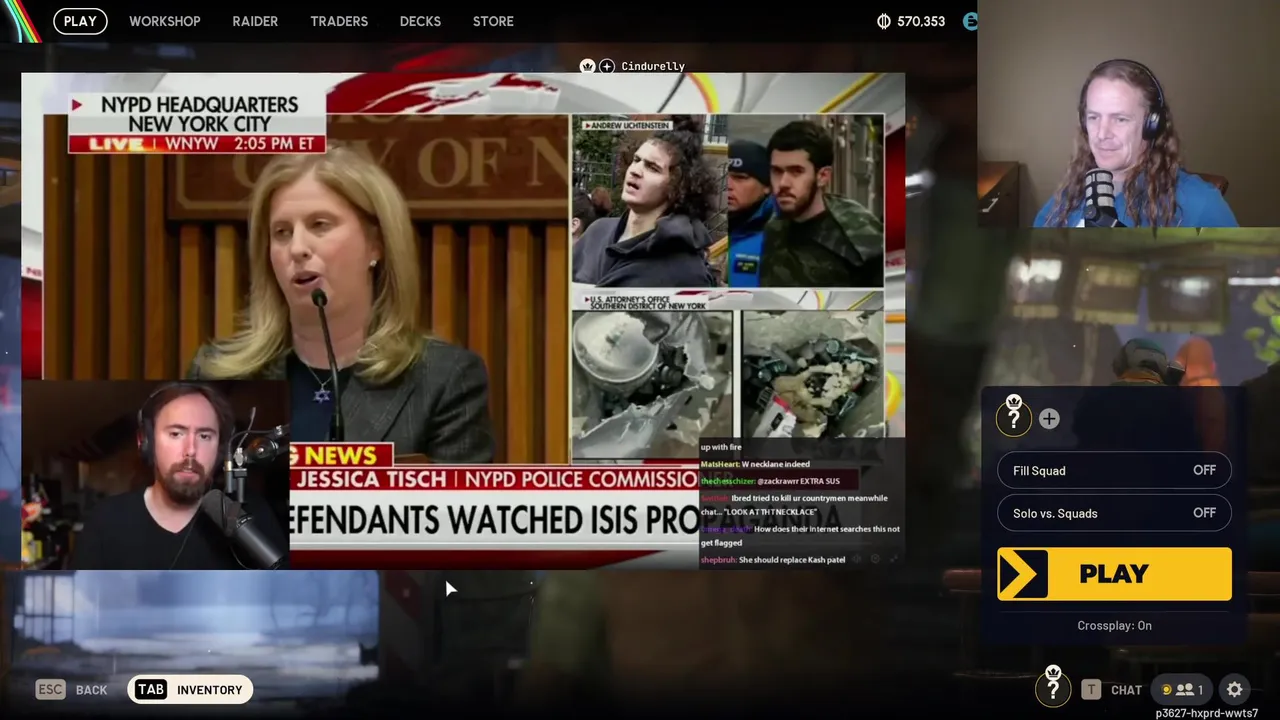Click the embedded news stream video
The image size is (1280, 720).
click(x=463, y=320)
